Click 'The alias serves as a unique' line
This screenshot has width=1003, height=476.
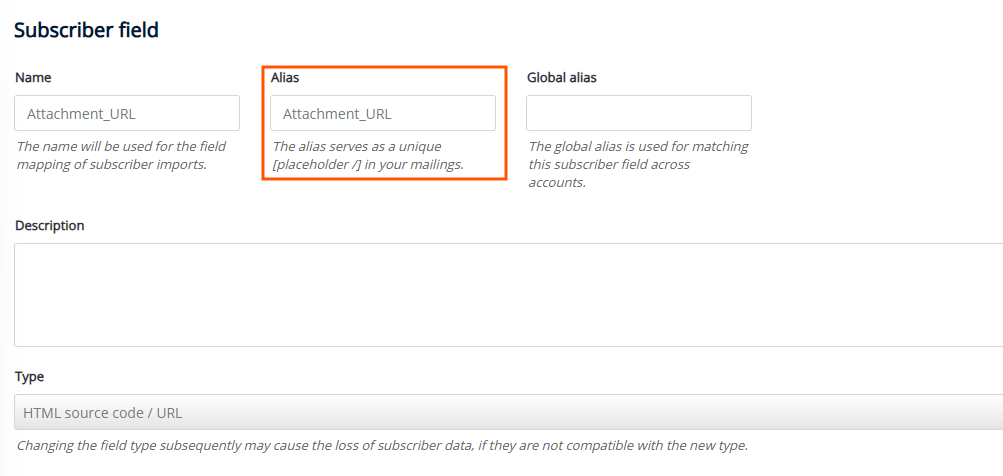pos(357,147)
